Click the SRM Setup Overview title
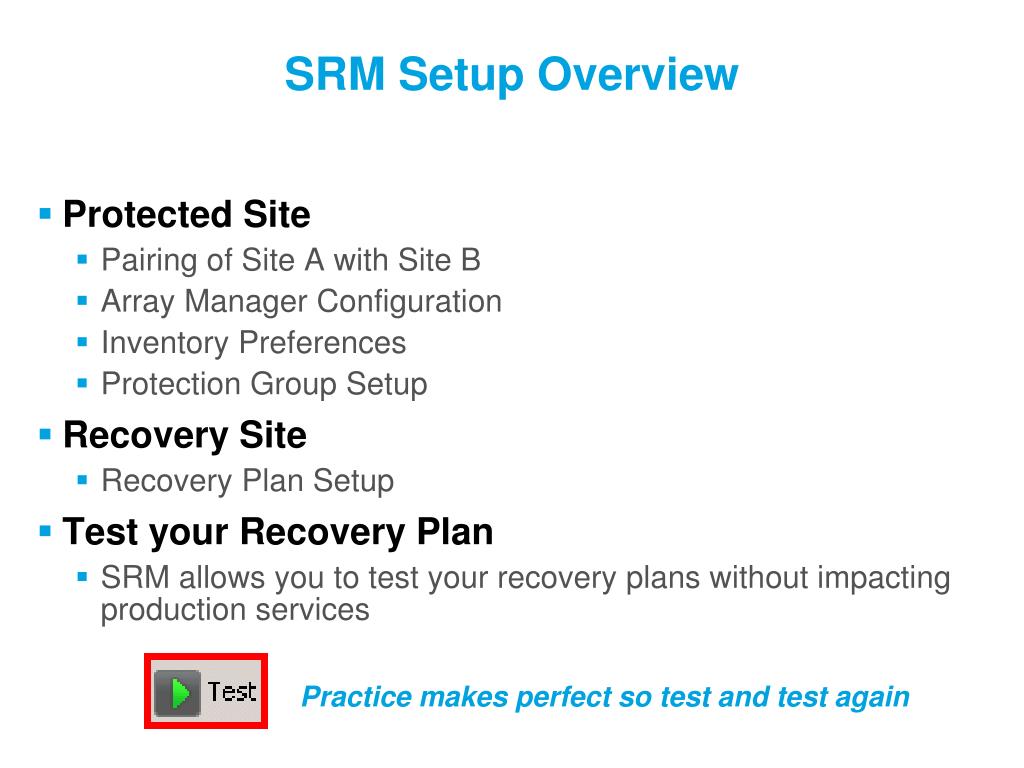 pyautogui.click(x=511, y=74)
